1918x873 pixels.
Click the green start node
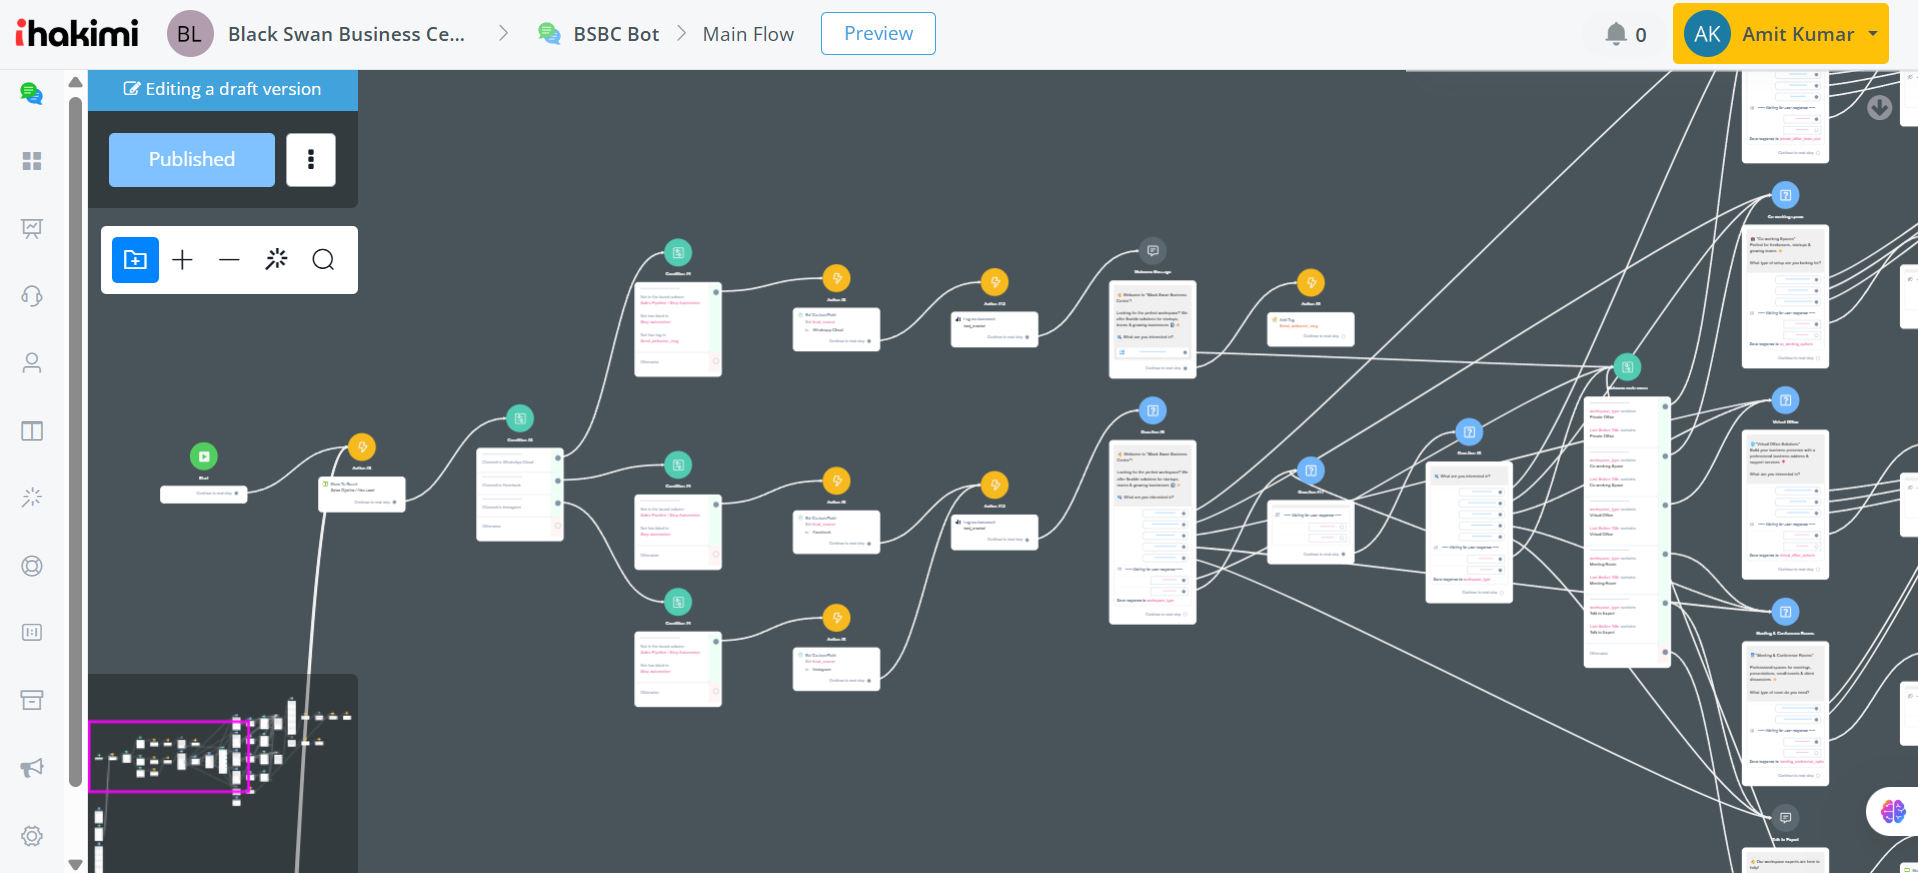[x=204, y=457]
